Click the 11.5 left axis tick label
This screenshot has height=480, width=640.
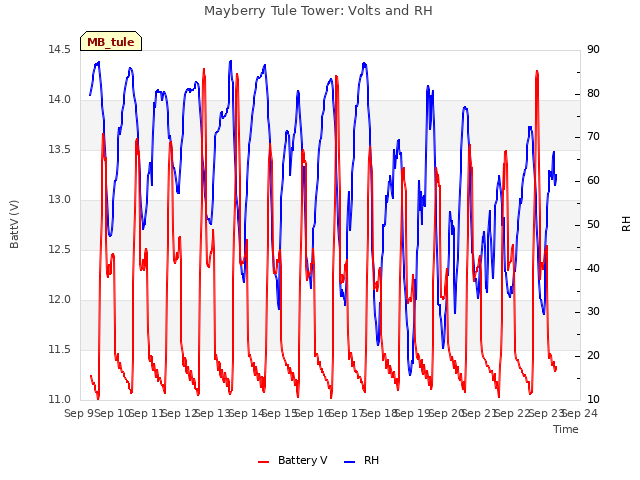(x=60, y=349)
